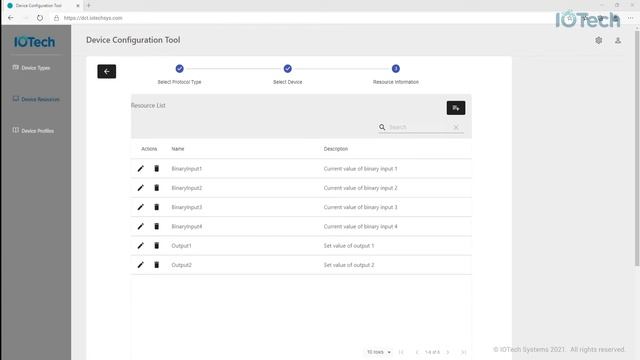Delete the Output1 resource
The image size is (640, 360).
[x=156, y=245]
